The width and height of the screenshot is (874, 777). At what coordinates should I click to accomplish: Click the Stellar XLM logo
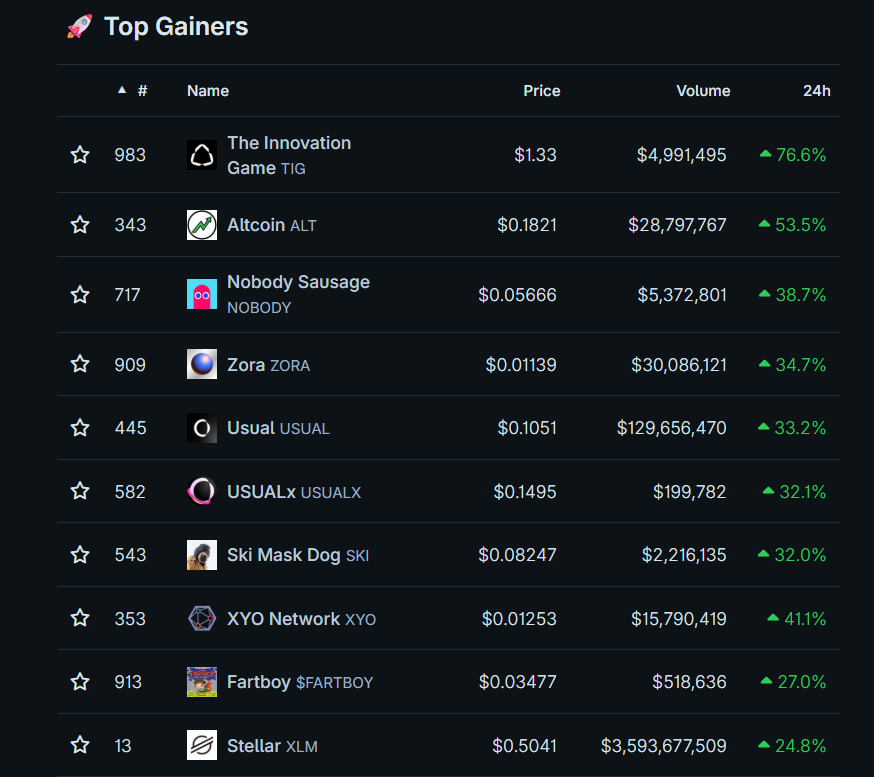click(x=202, y=745)
